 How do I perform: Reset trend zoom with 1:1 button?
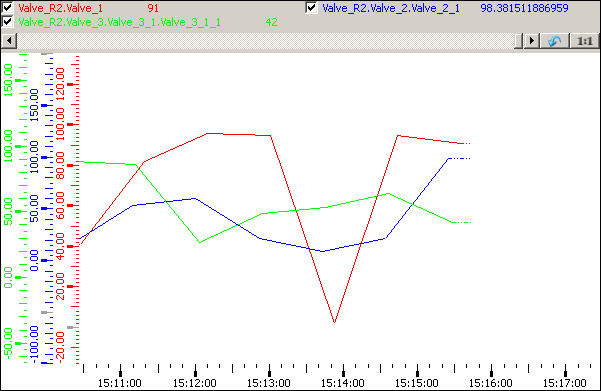pos(584,41)
